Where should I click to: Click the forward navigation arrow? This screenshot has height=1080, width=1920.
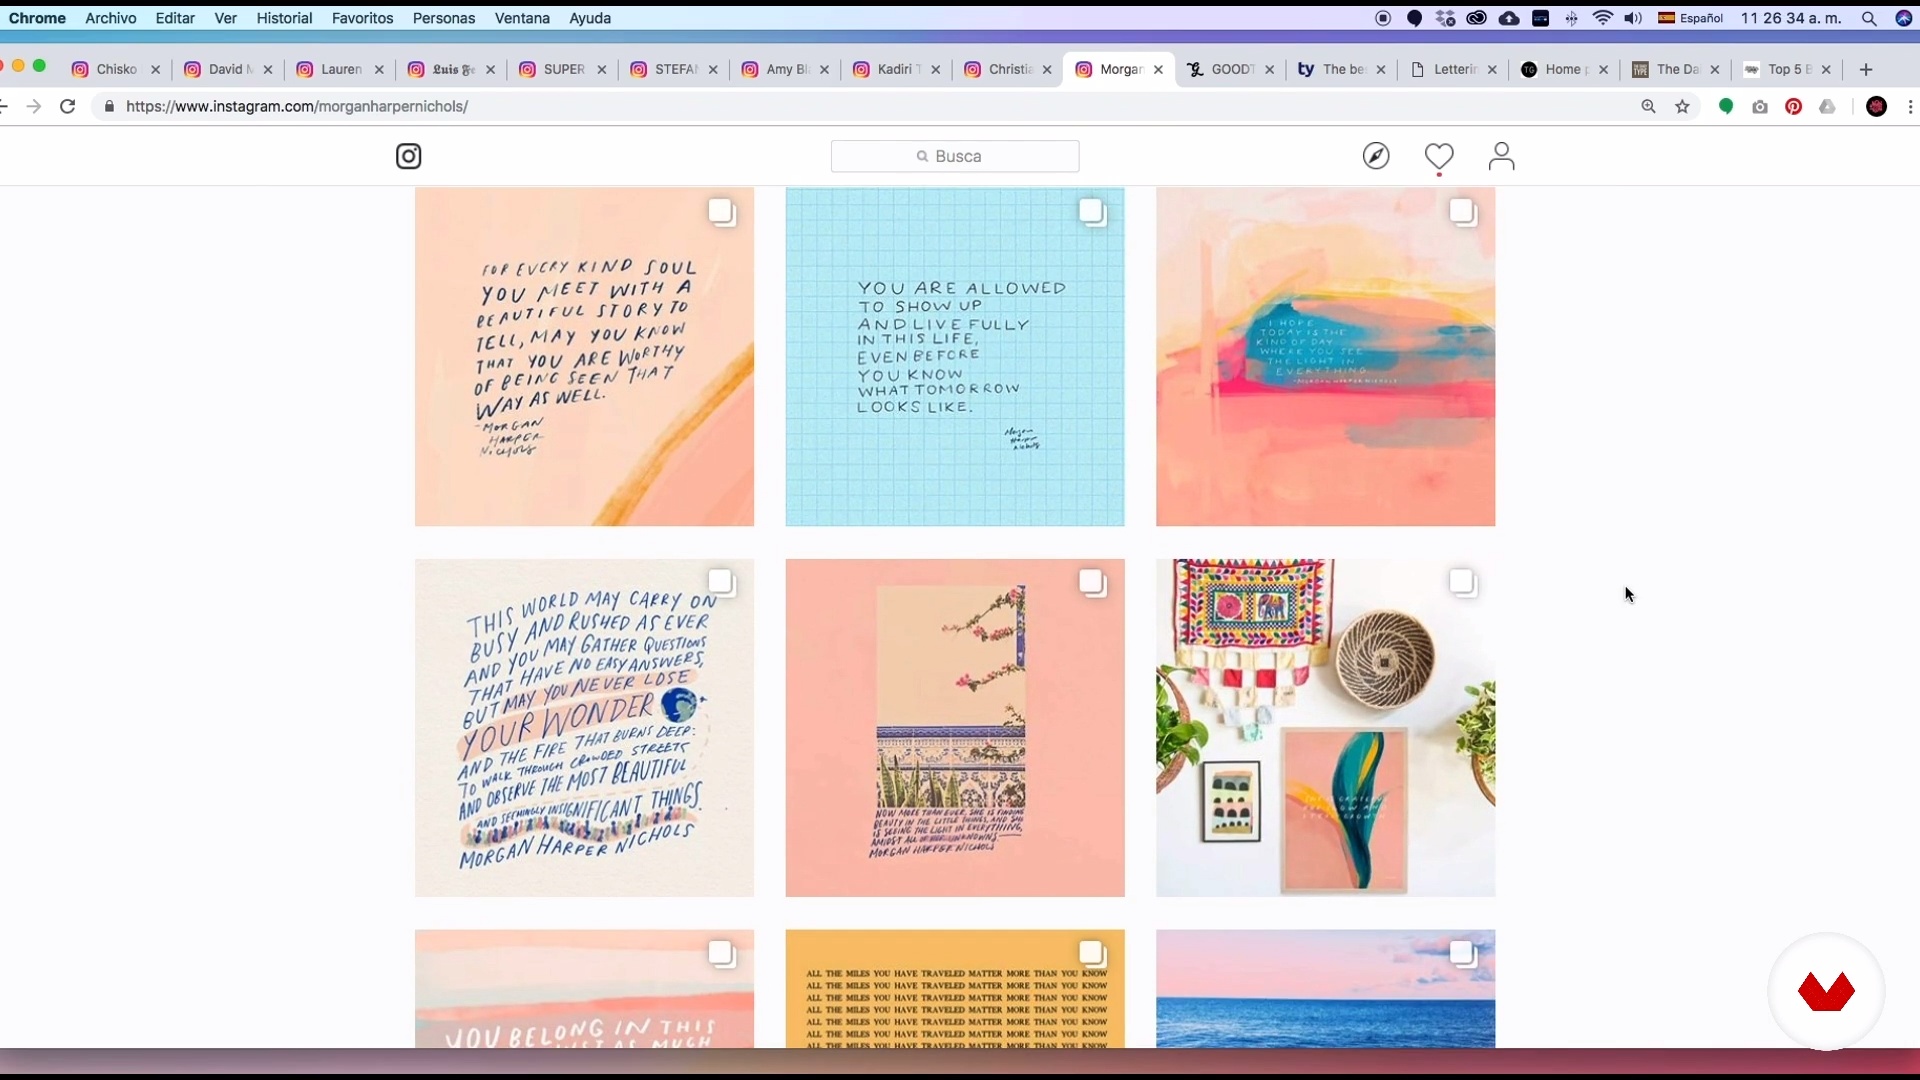tap(33, 106)
